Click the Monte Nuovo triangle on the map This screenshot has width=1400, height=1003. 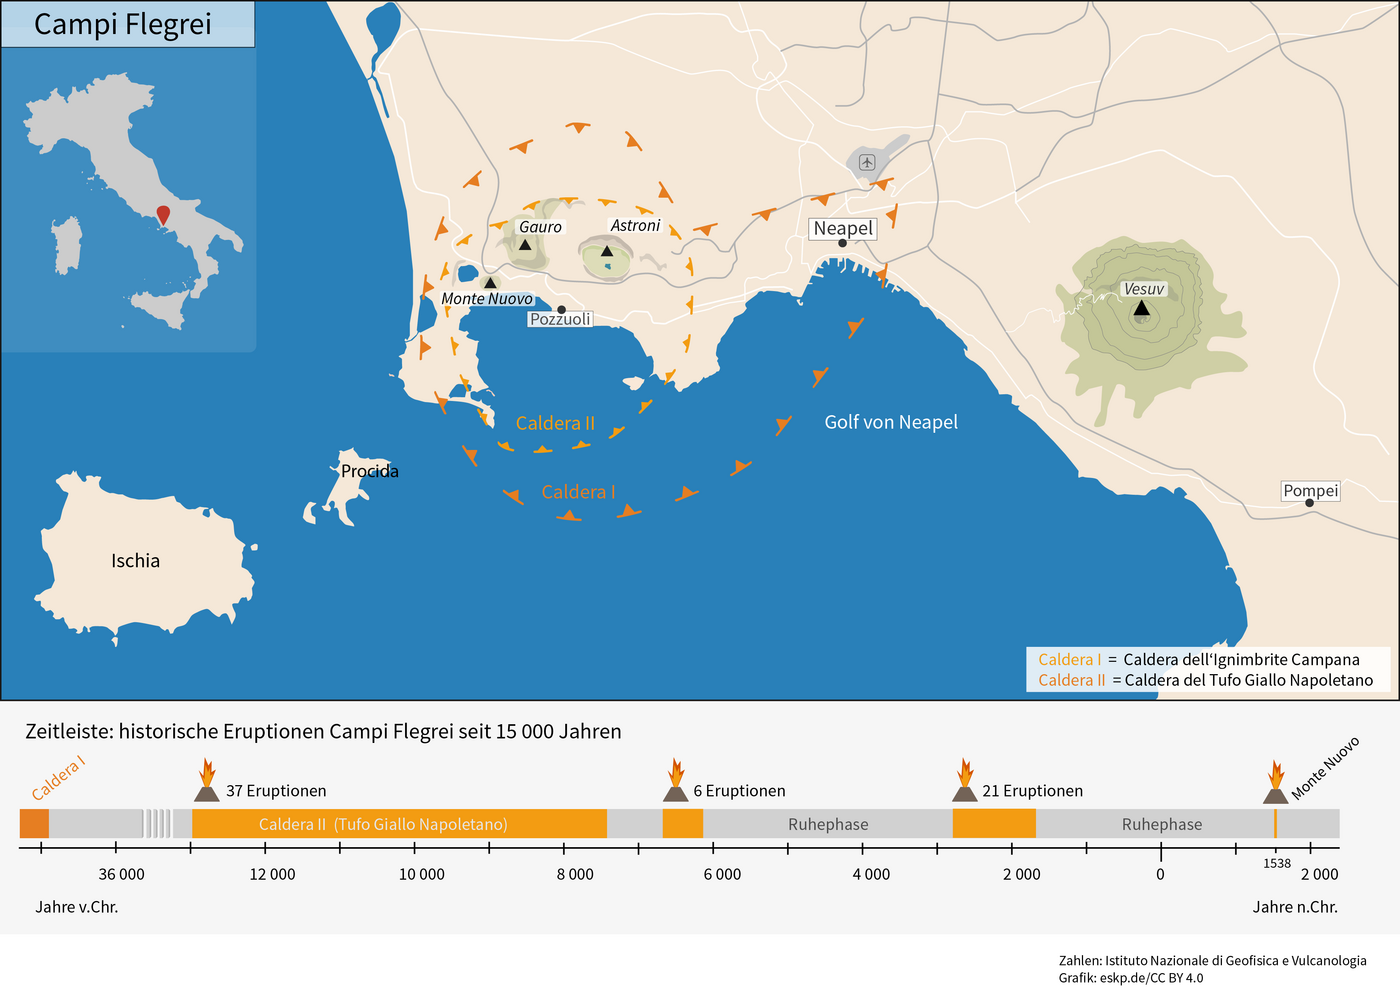490,283
